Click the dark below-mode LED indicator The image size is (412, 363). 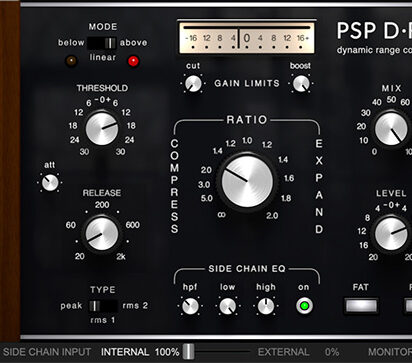(x=71, y=61)
